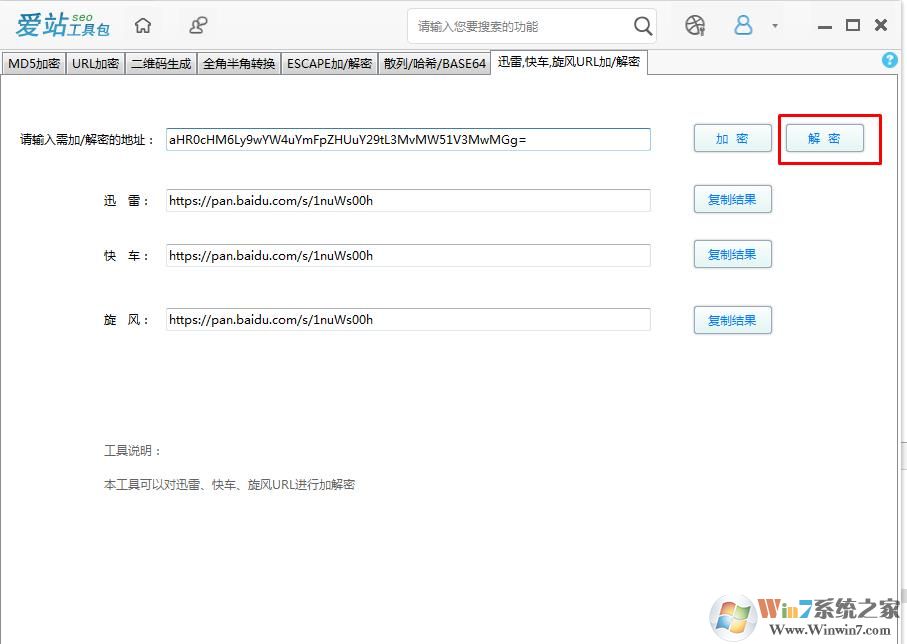Open the Home icon in the top toolbar
907x644 pixels.
142,25
